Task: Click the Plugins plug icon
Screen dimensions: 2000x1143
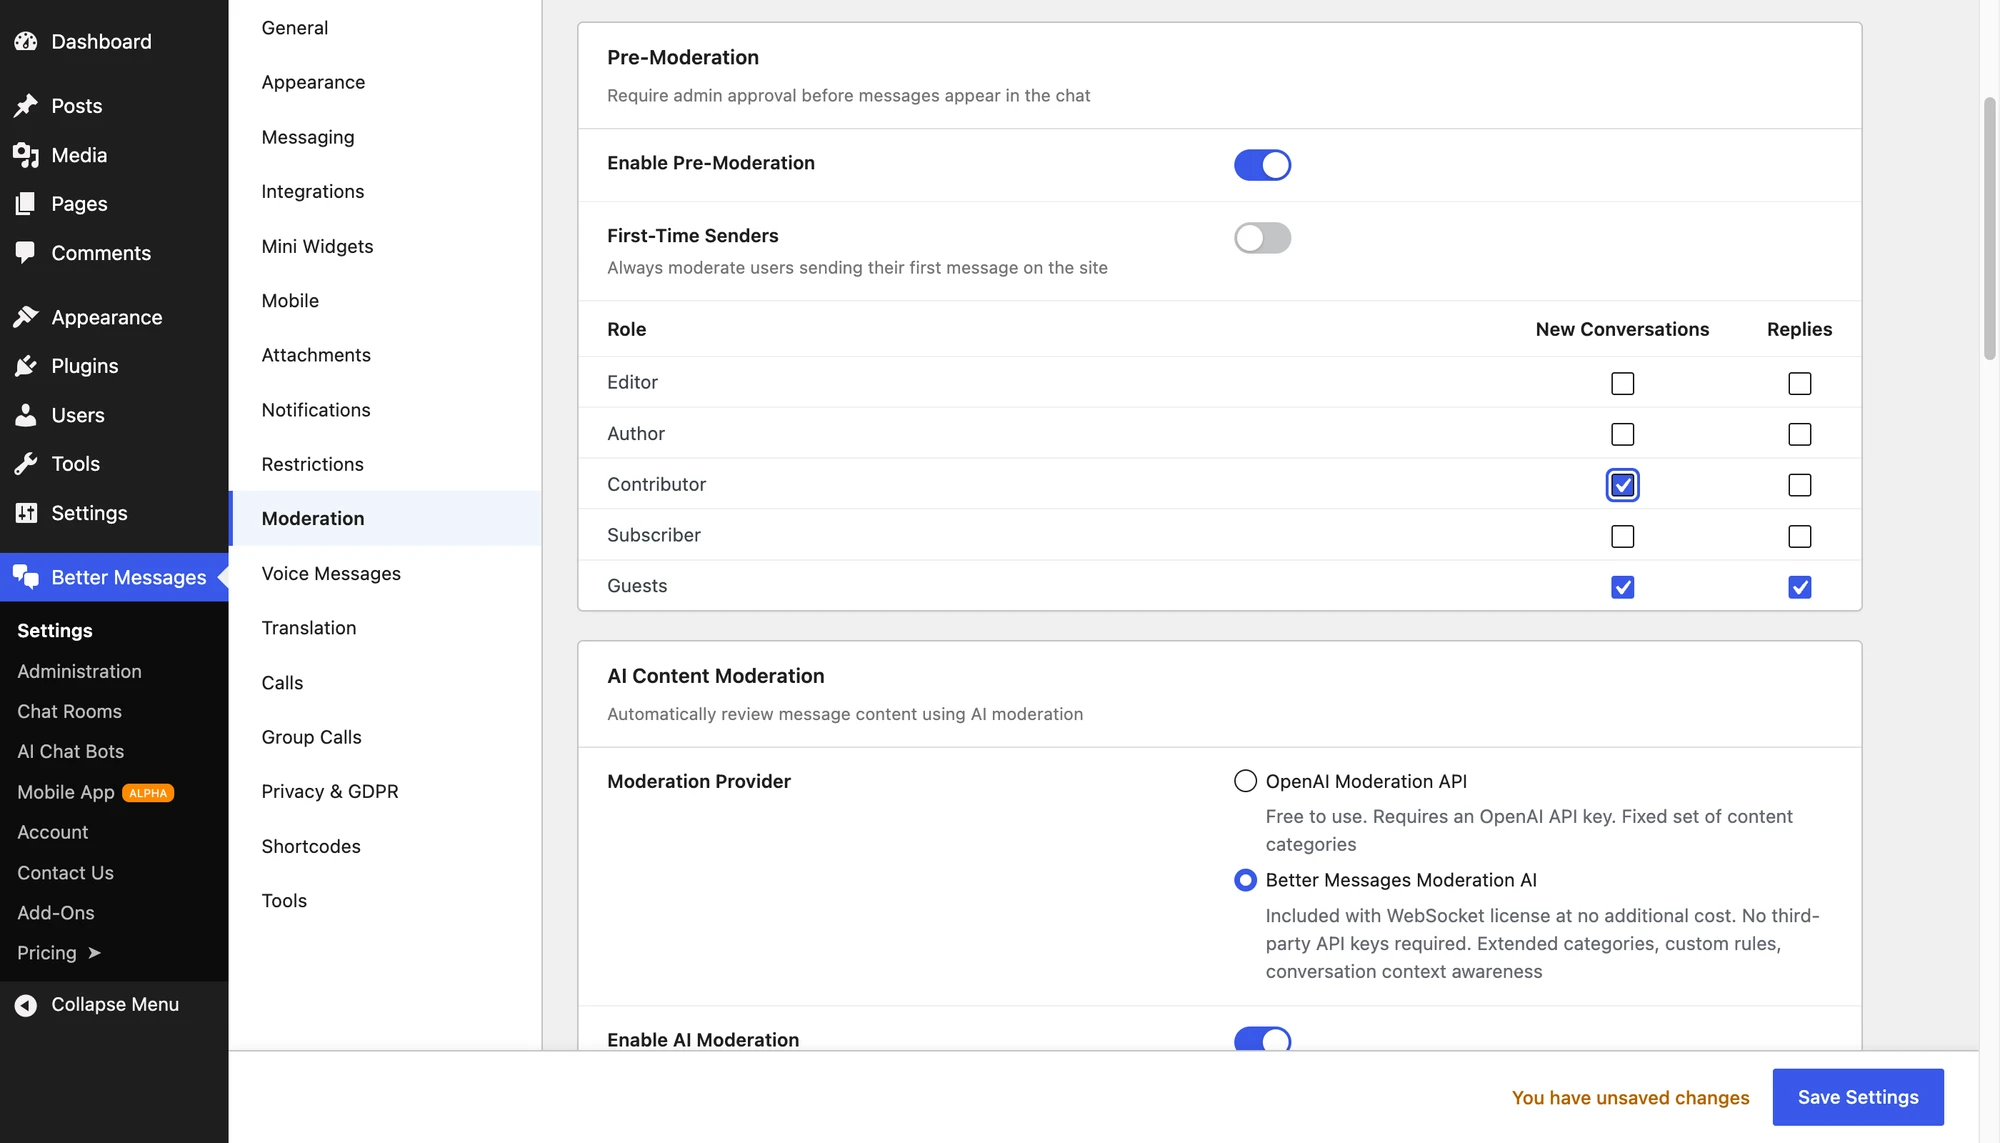Action: pos(26,366)
